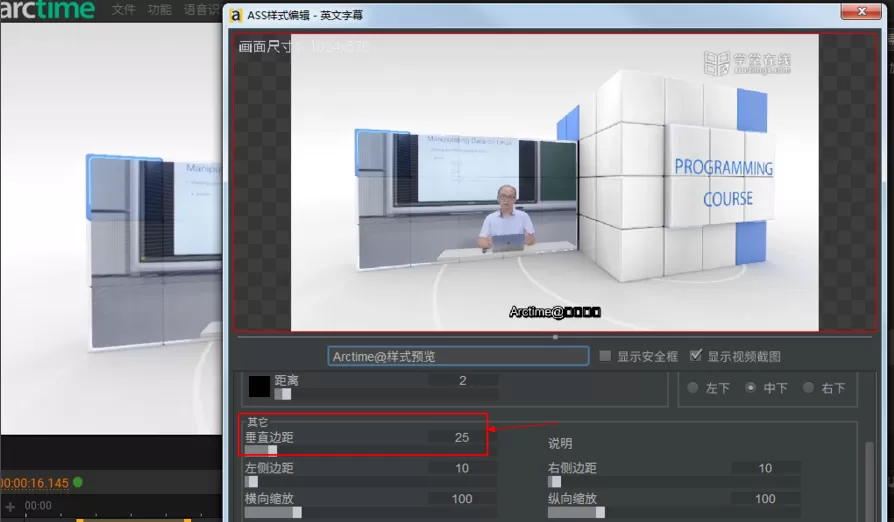Select the 左下 alignment radio button
894x522 pixels.
(693, 388)
